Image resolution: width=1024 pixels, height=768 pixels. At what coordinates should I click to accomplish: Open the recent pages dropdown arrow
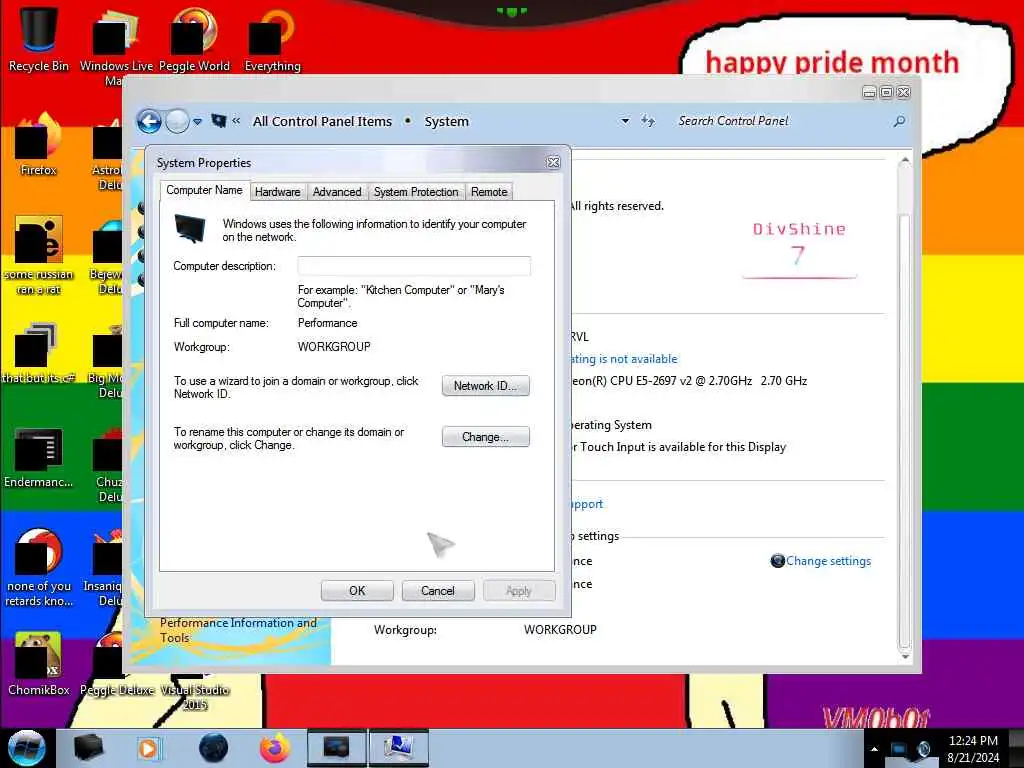[x=197, y=121]
